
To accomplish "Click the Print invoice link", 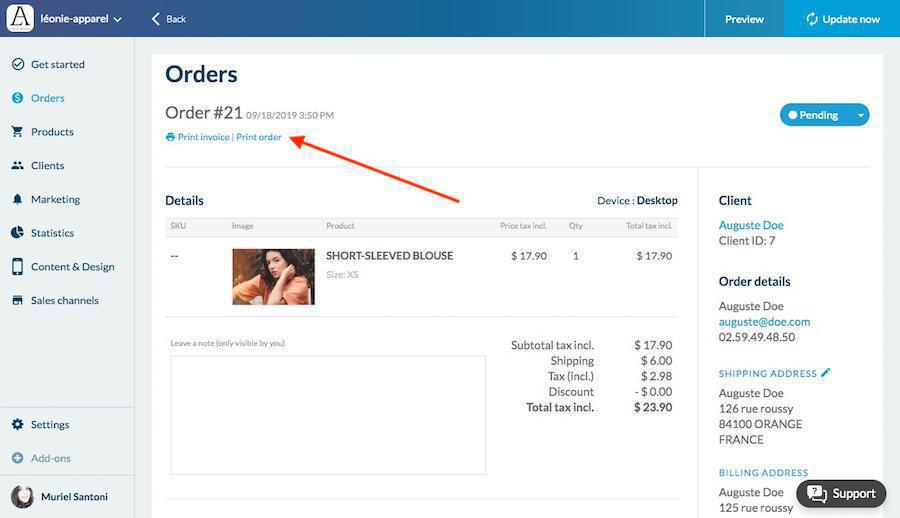I will [x=203, y=137].
